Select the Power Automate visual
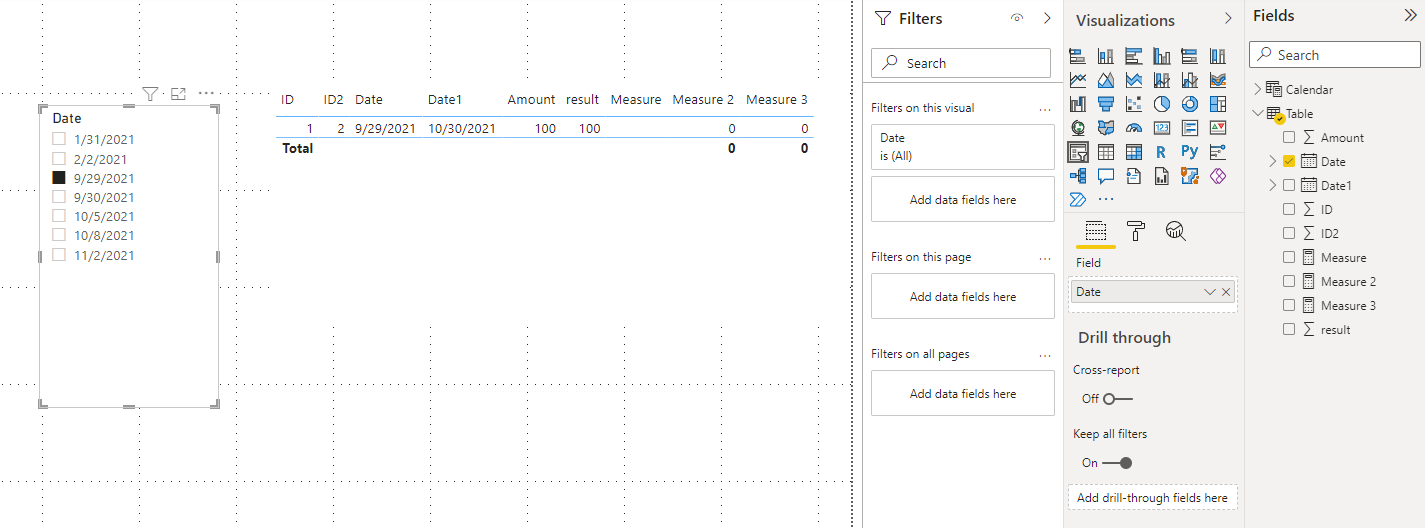The height and width of the screenshot is (528, 1425). pyautogui.click(x=1078, y=199)
